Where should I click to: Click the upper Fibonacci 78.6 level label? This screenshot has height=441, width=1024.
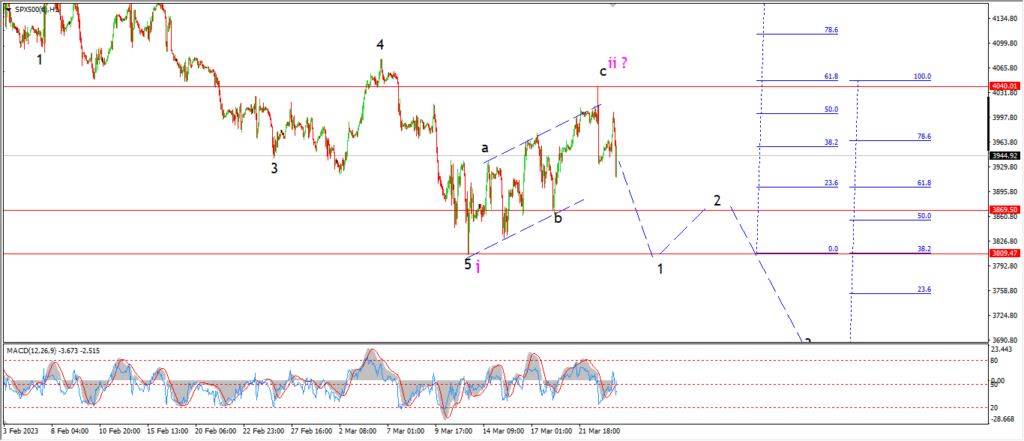(831, 30)
